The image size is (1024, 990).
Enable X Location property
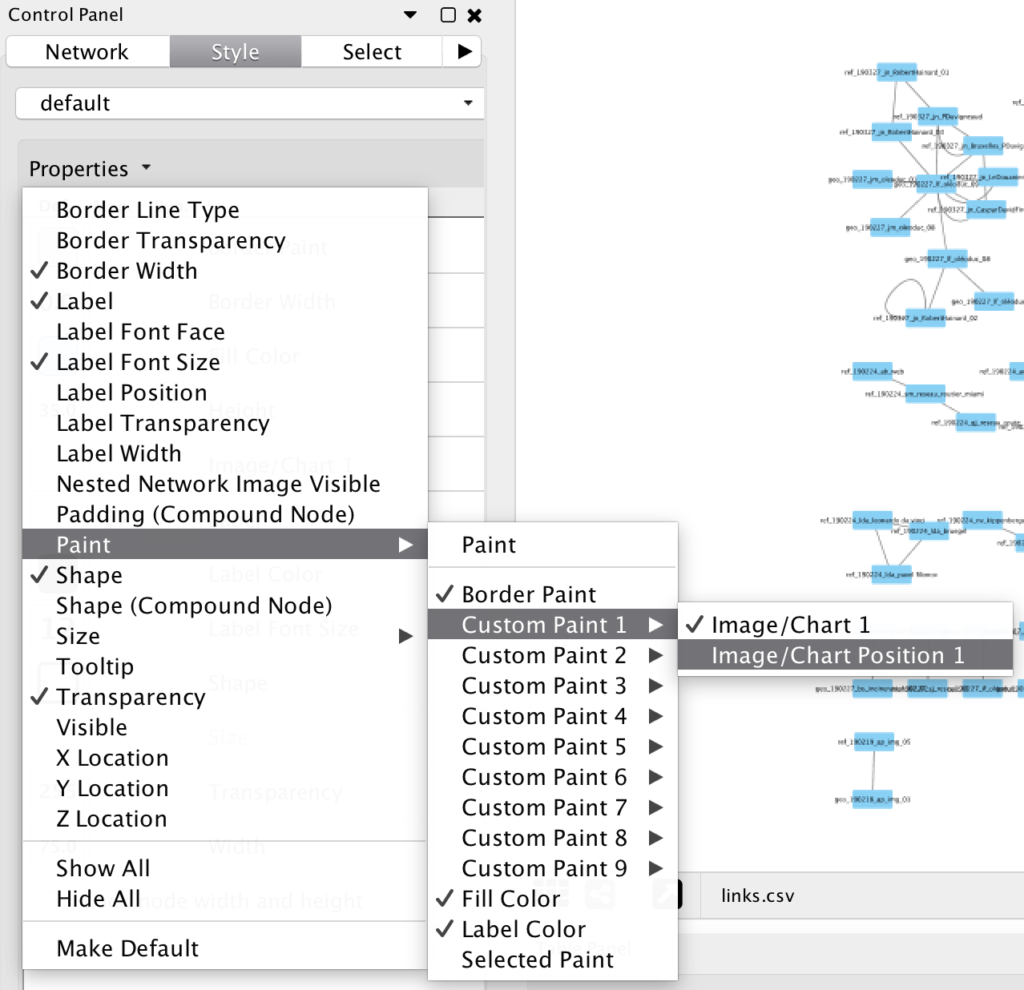(x=225, y=758)
